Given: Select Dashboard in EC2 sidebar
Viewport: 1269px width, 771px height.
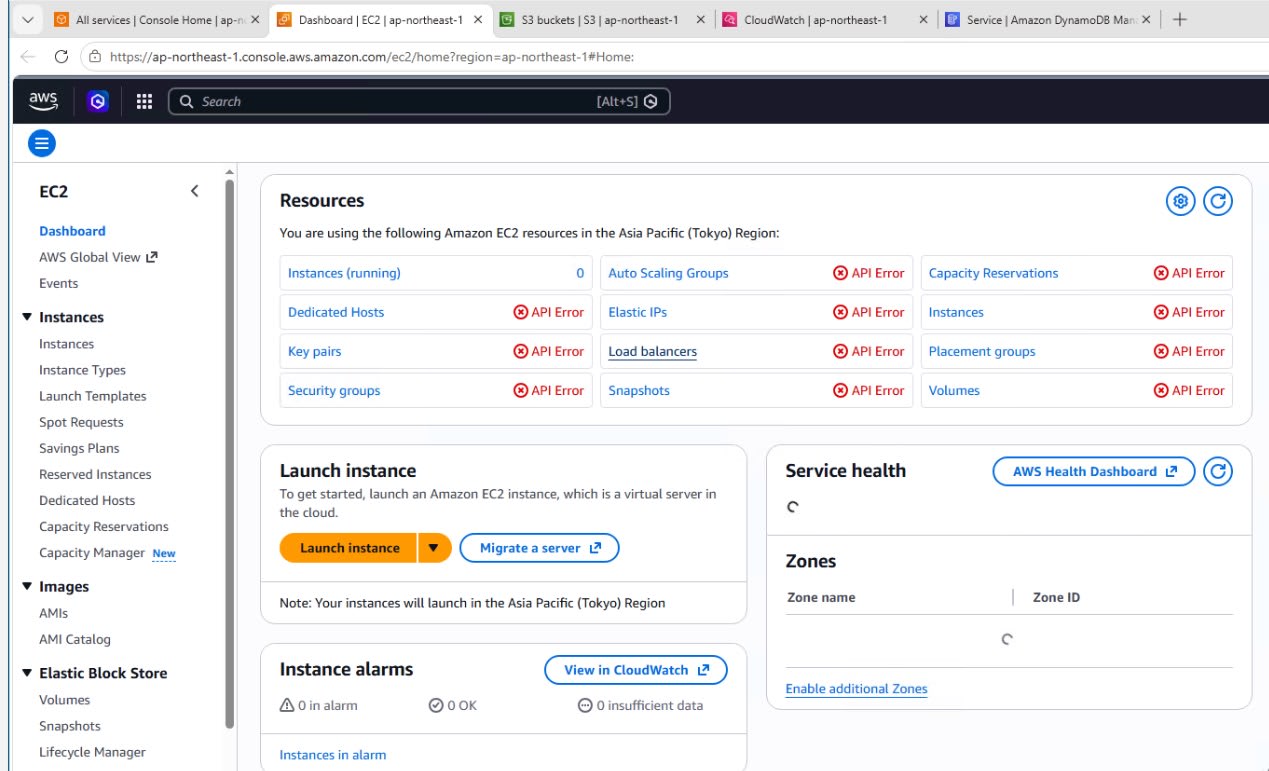Looking at the screenshot, I should [x=72, y=231].
